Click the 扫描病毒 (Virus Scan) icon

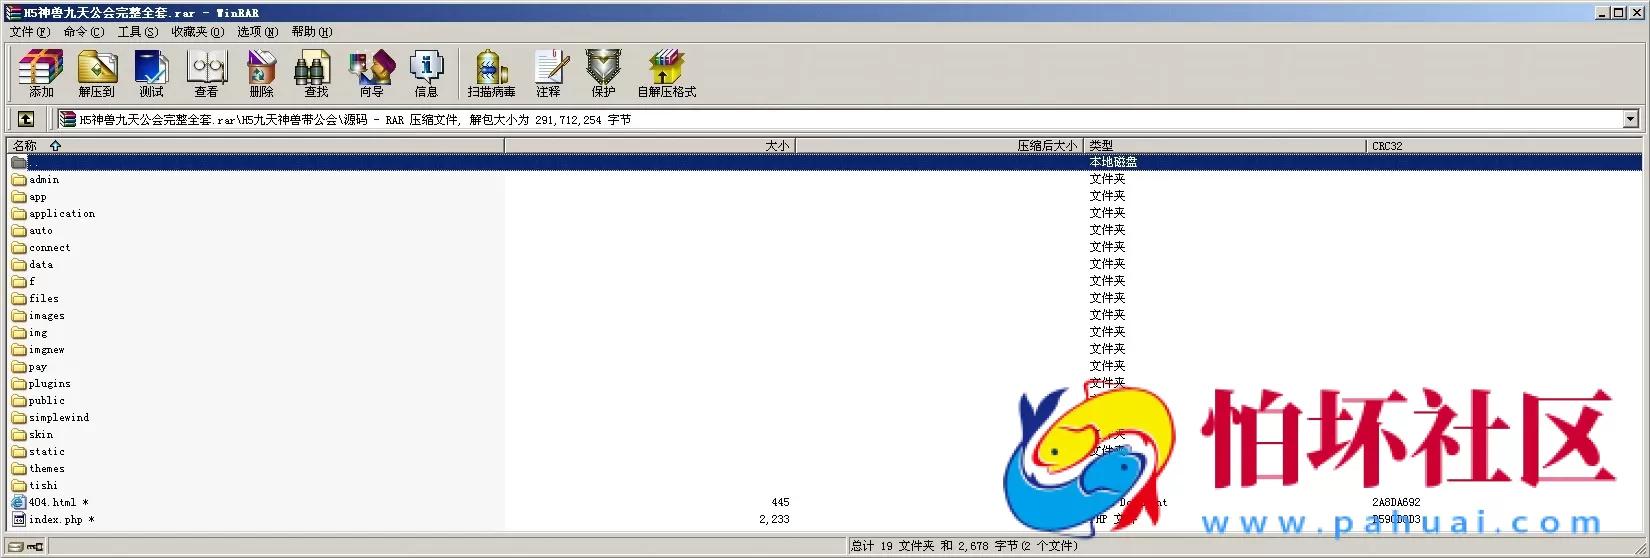coord(491,72)
